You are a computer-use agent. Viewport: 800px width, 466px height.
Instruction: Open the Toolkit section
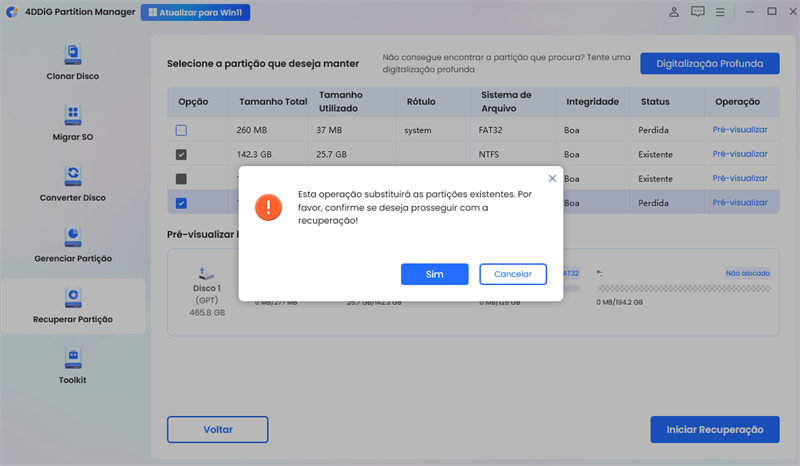point(72,366)
